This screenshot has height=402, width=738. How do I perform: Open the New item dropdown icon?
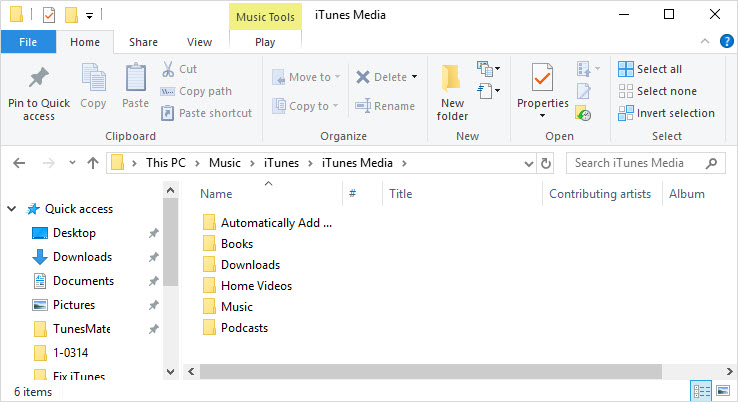click(488, 69)
